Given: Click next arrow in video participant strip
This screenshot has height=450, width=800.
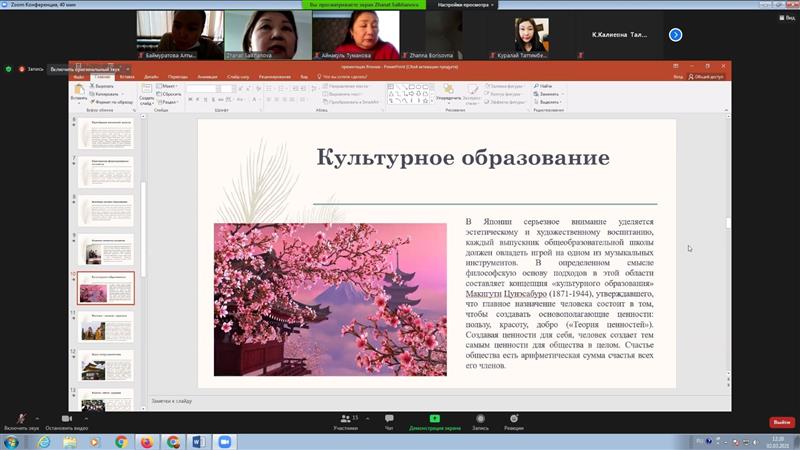Looking at the screenshot, I should tap(675, 34).
